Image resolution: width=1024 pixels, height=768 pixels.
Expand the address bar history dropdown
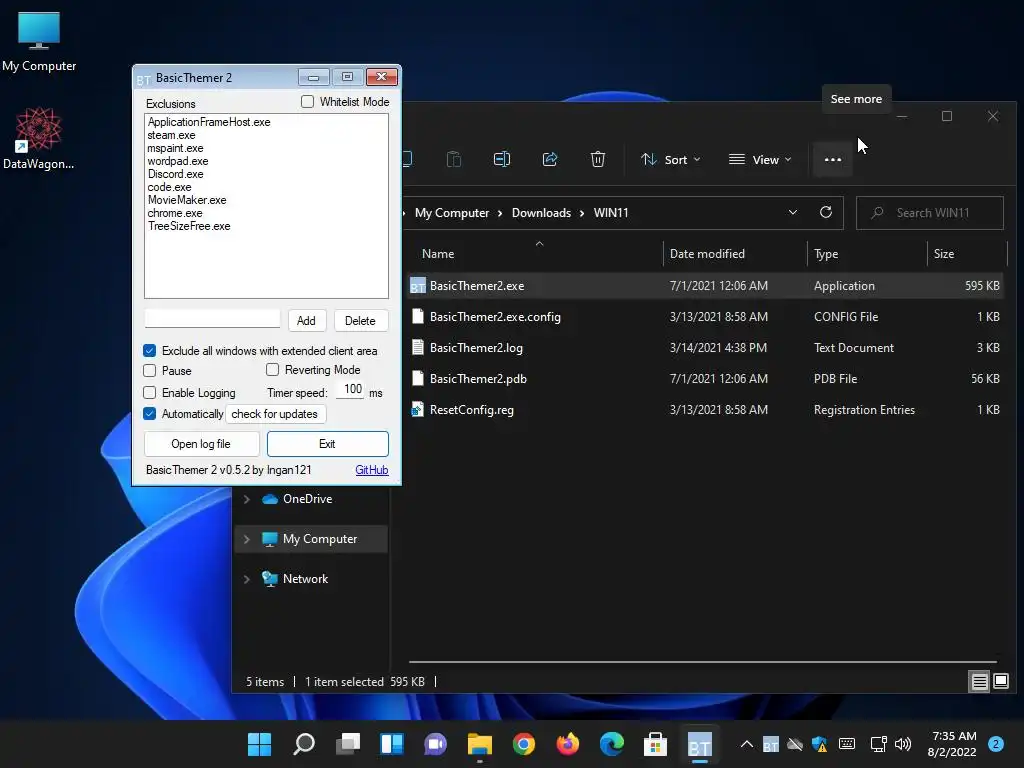(793, 212)
